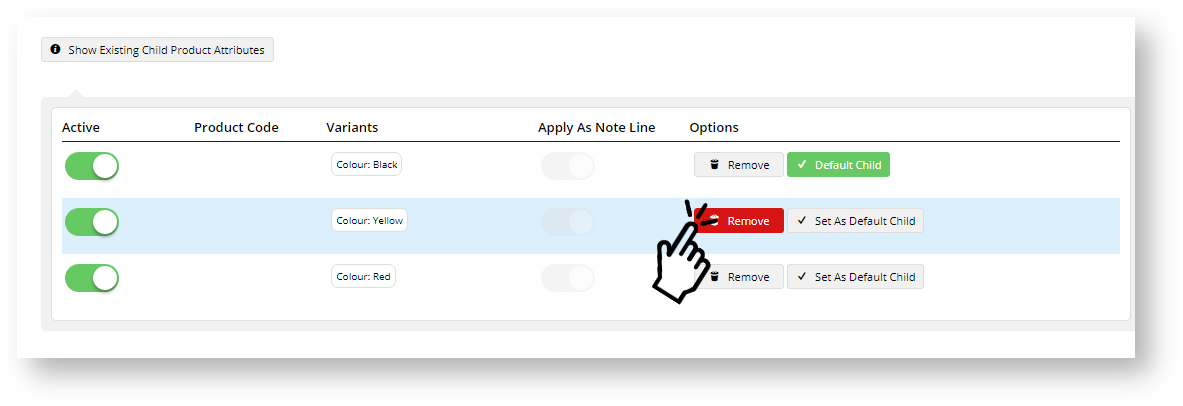Click the checkmark icon in the Colour: Yellow row
The height and width of the screenshot is (406, 1183).
pyautogui.click(x=802, y=221)
